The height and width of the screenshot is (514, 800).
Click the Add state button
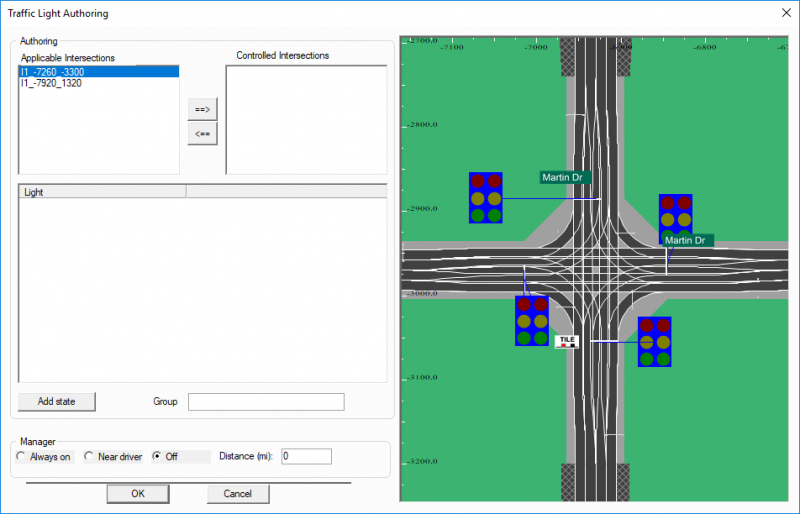57,401
